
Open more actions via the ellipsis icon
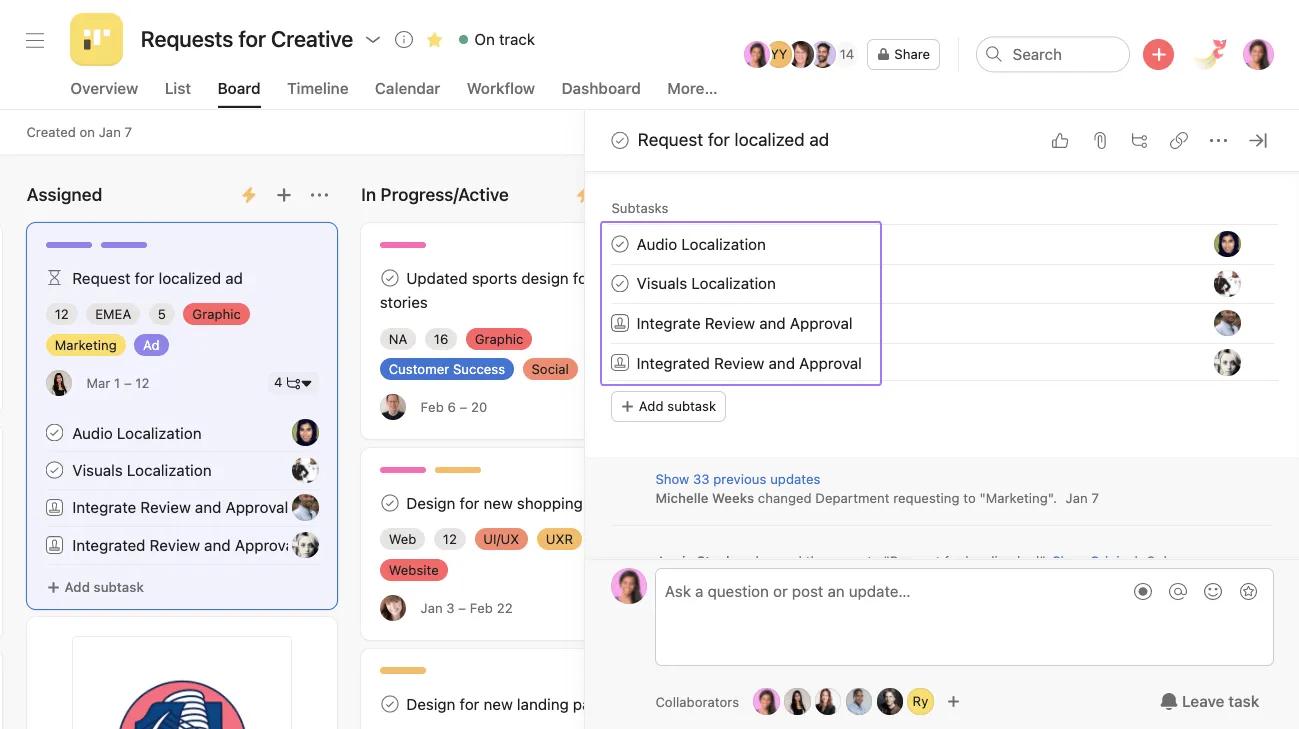tap(1218, 140)
